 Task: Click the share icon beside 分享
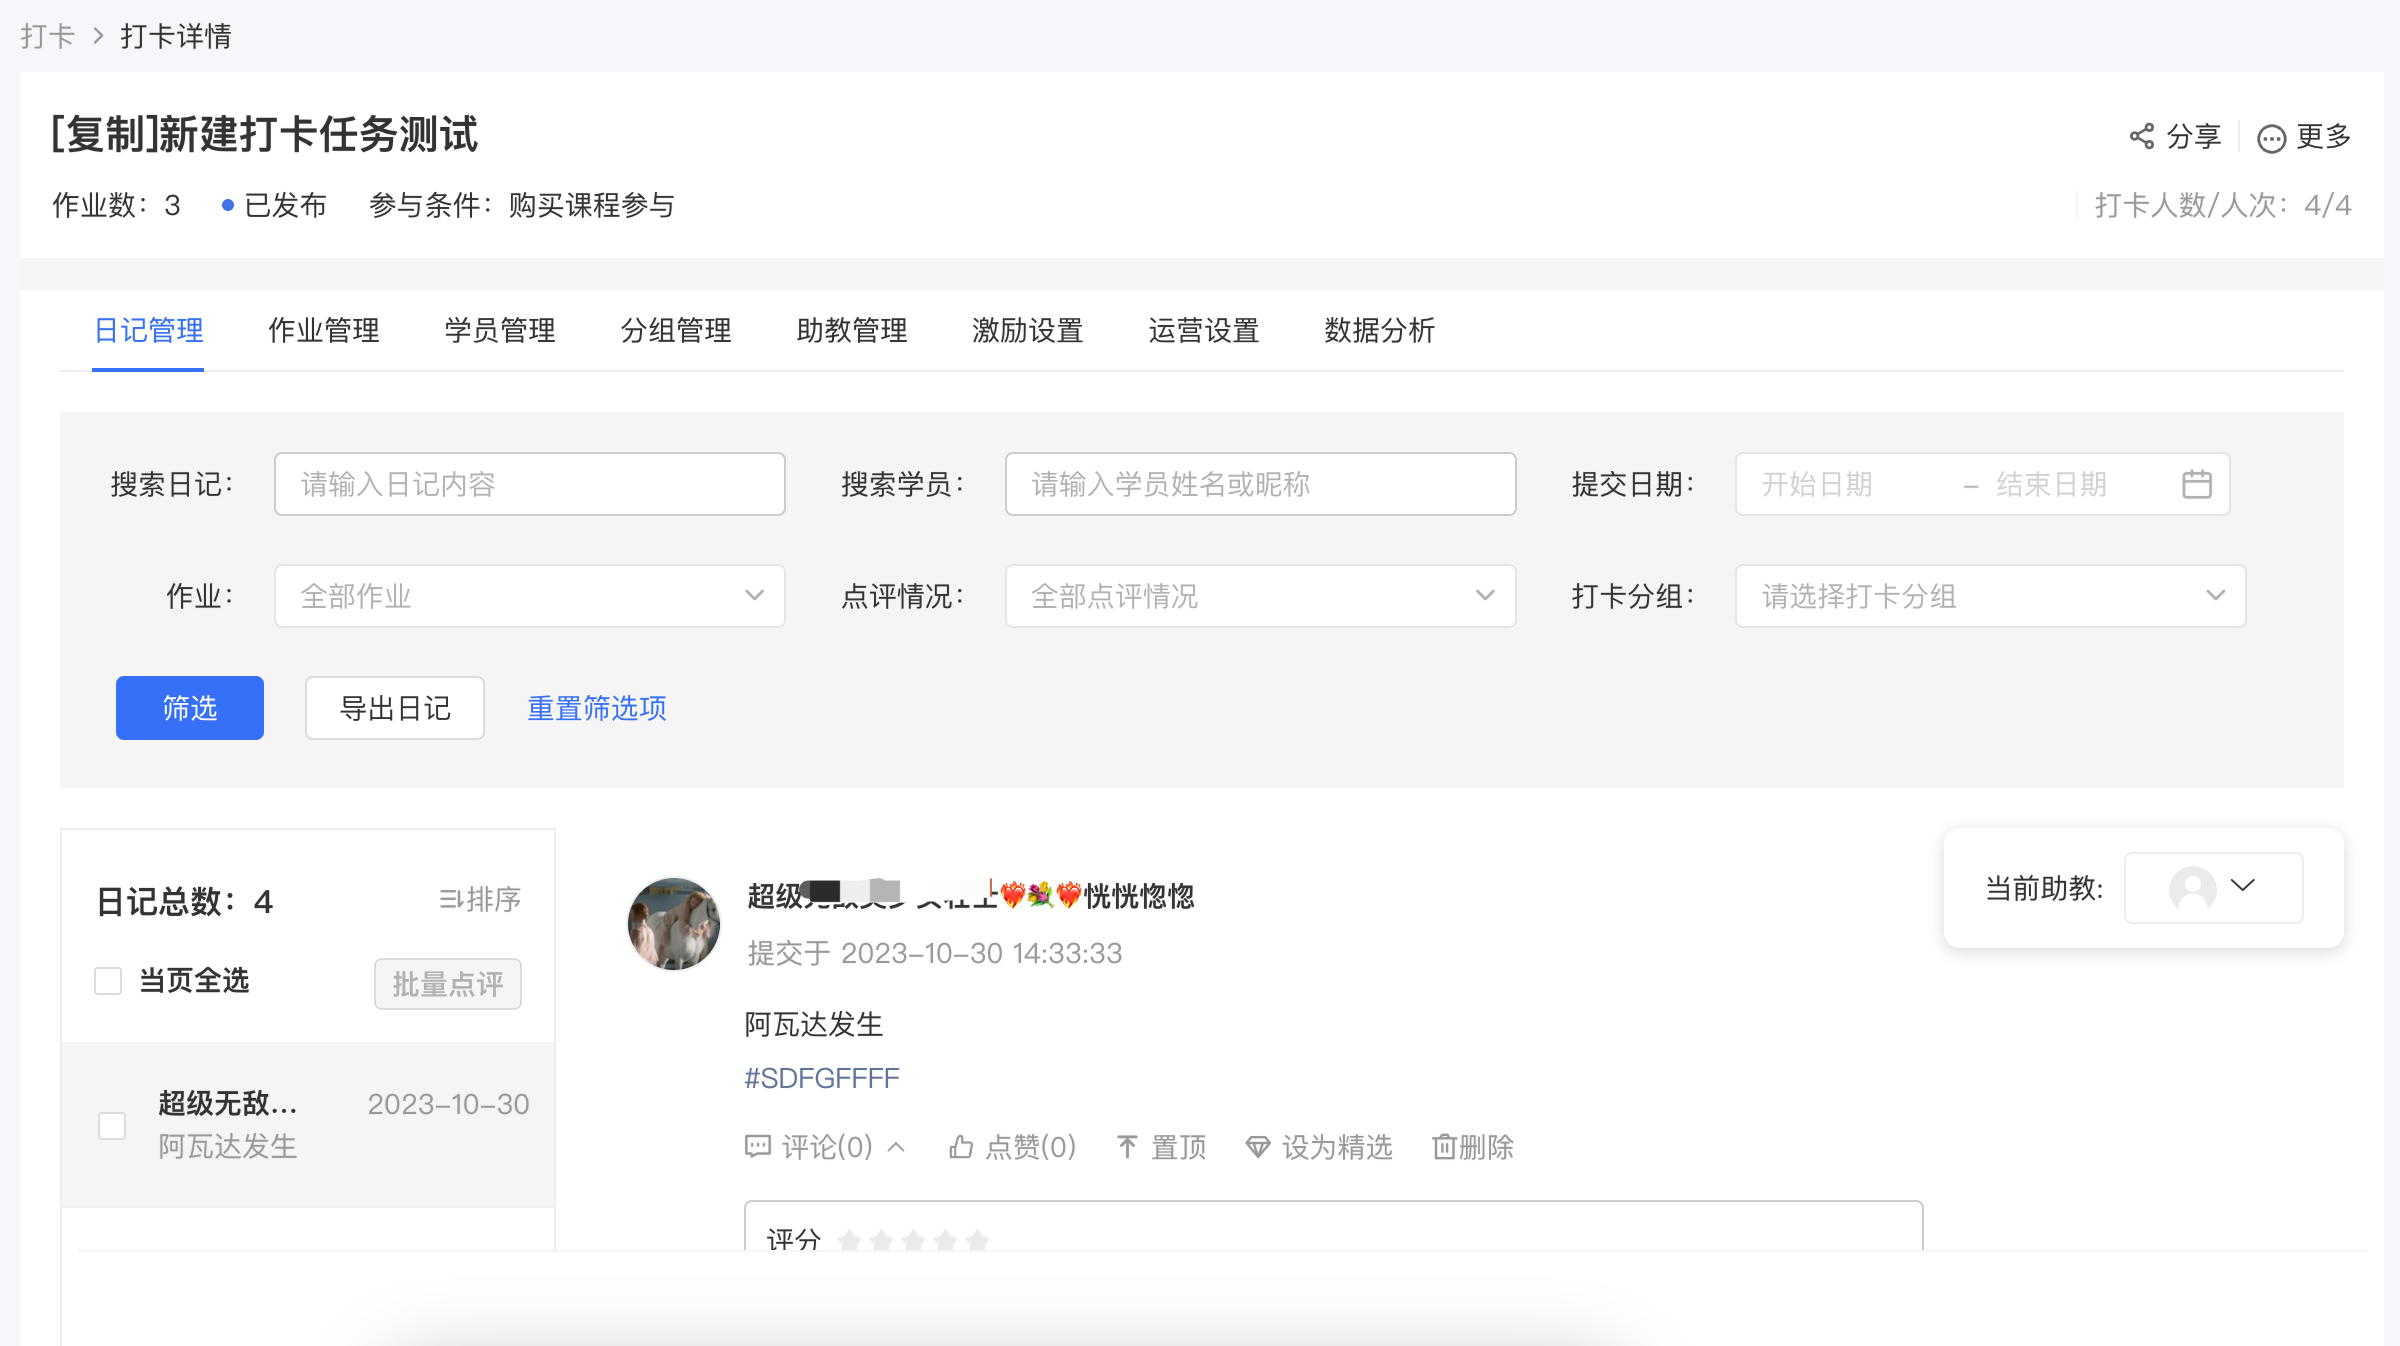point(2141,136)
